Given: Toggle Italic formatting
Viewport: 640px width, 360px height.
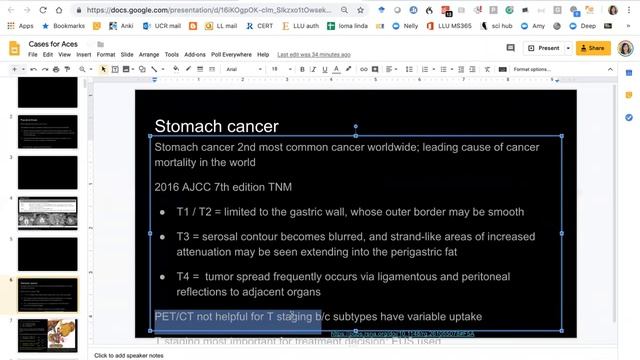Looking at the screenshot, I should 313,69.
